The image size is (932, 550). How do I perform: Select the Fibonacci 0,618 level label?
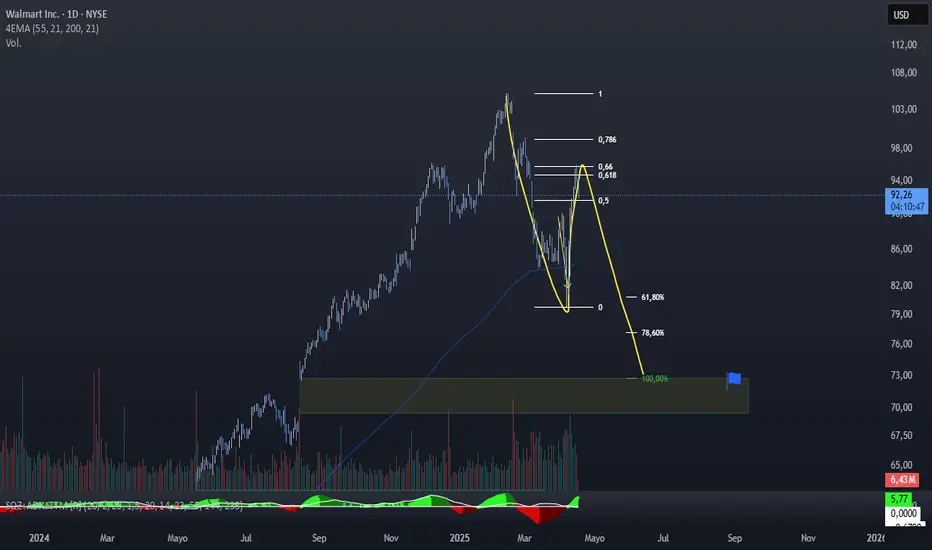pyautogui.click(x=607, y=175)
